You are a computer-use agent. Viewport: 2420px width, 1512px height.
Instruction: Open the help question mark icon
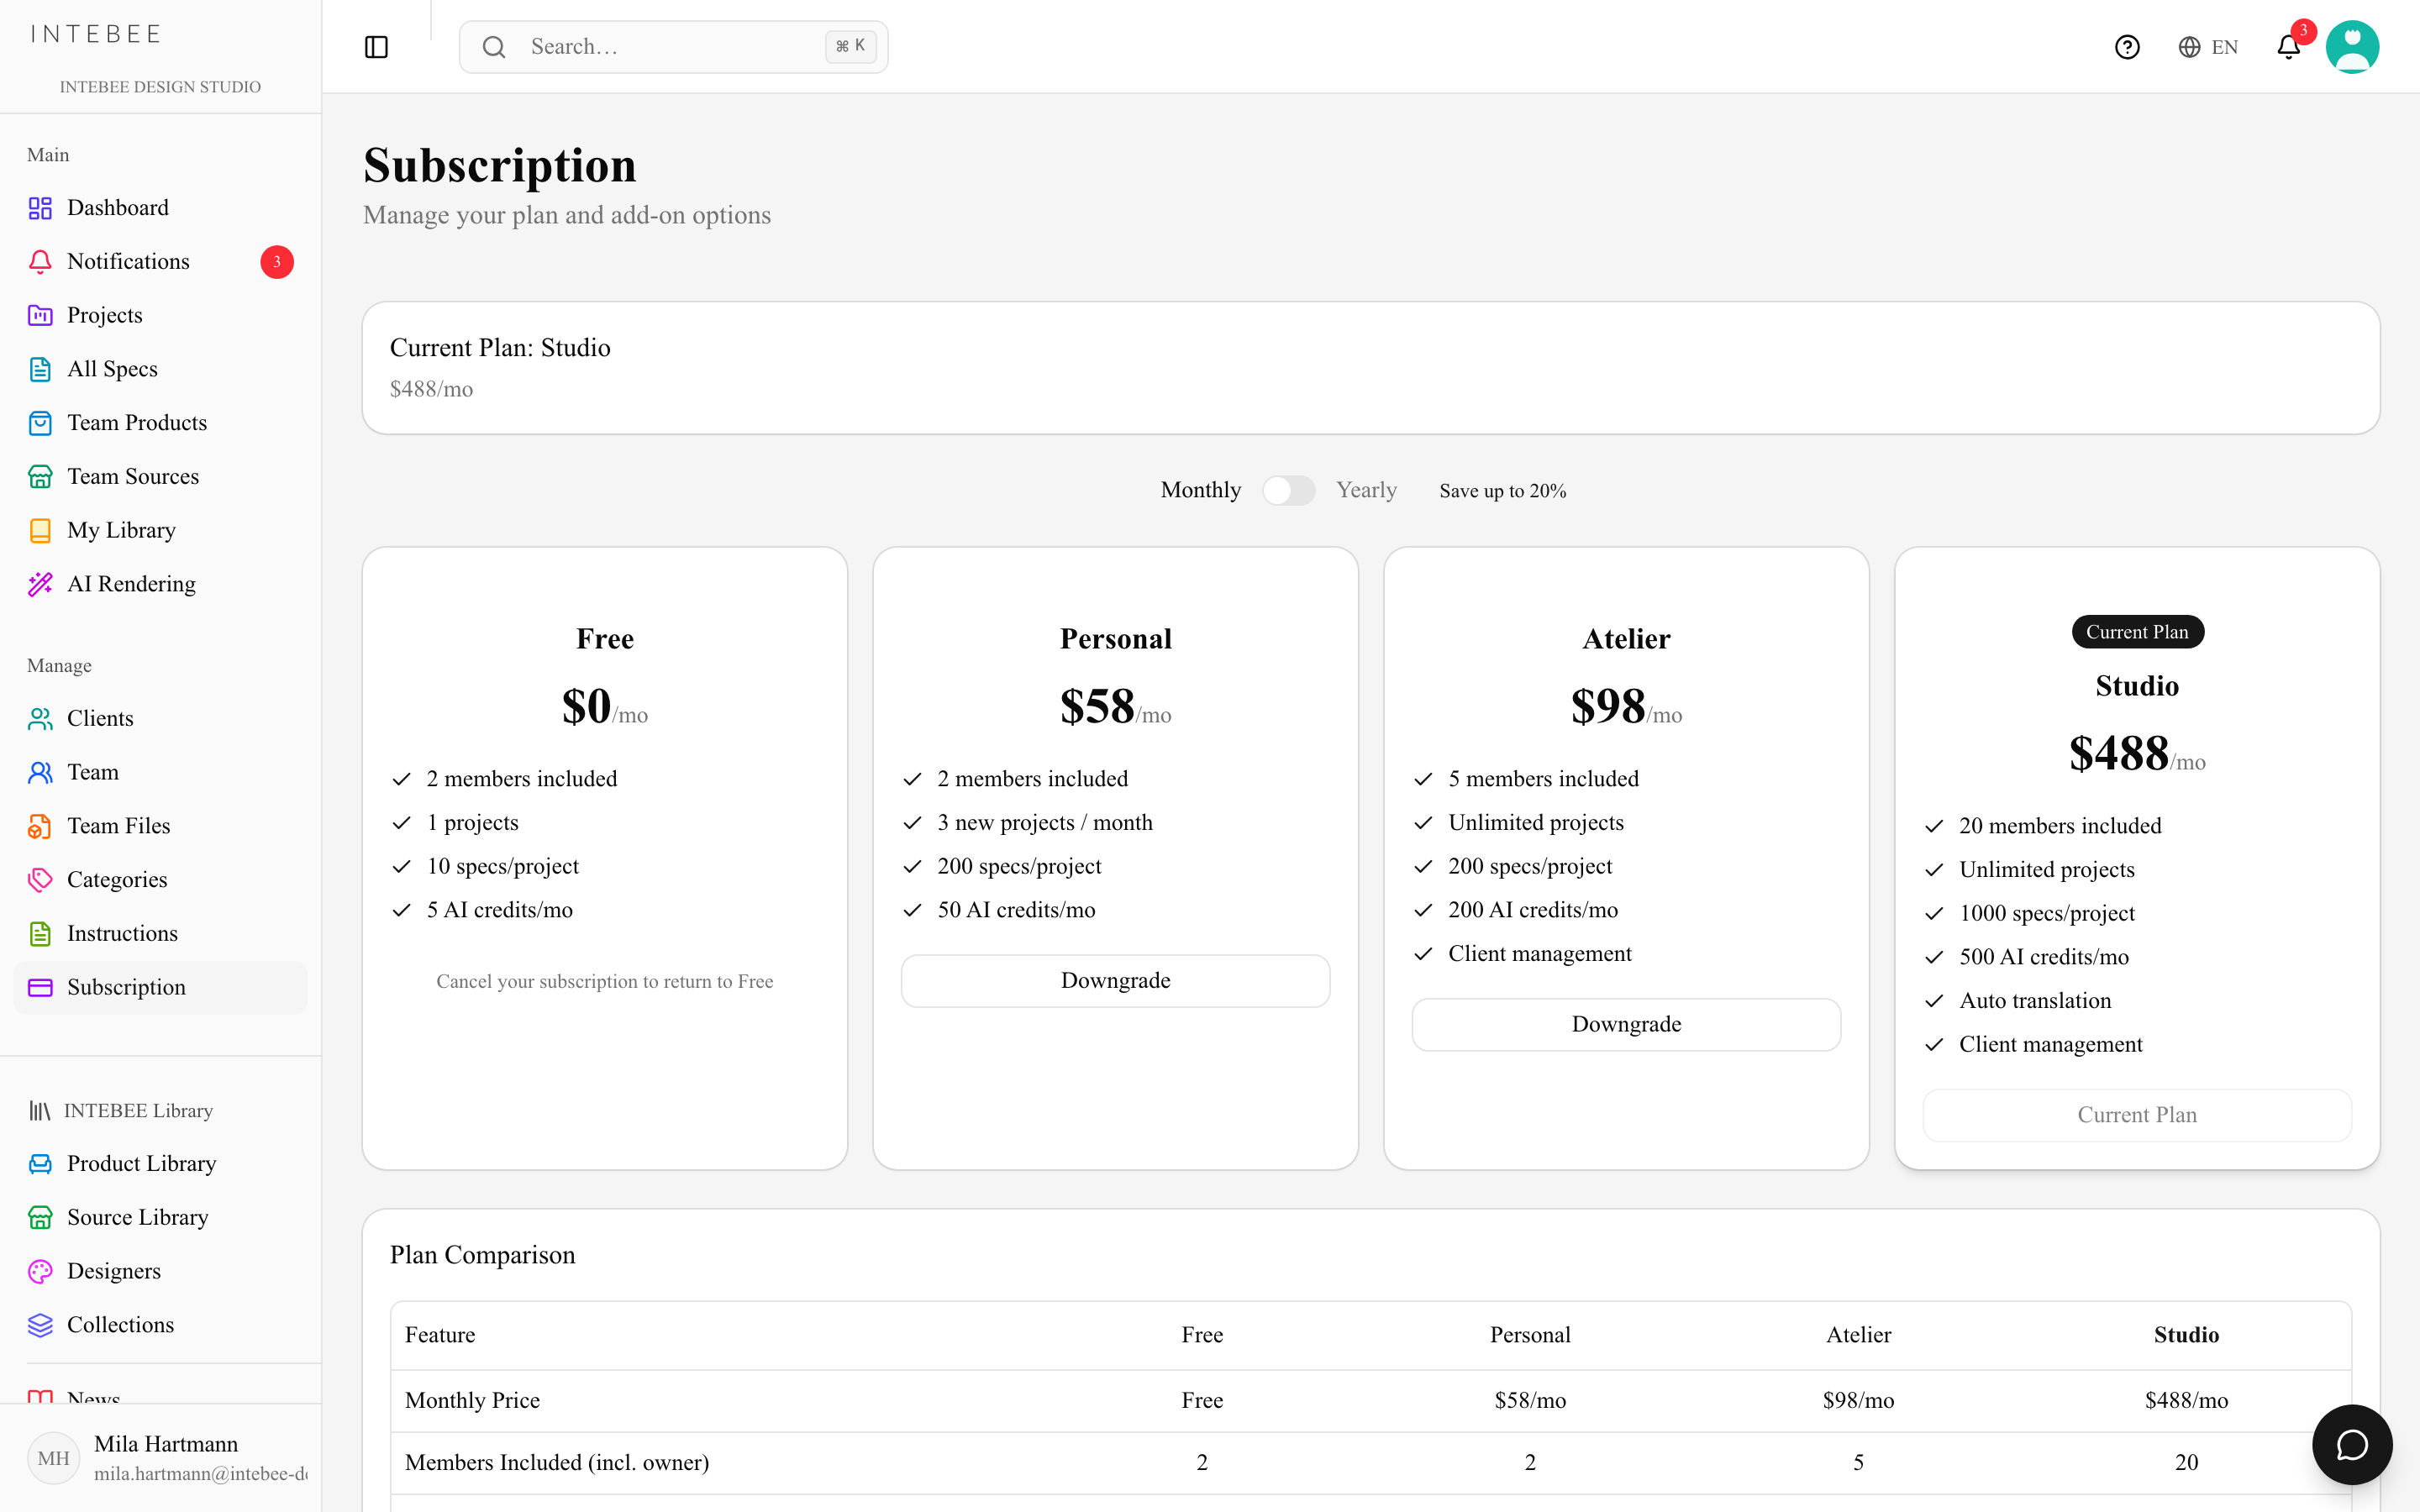(x=2127, y=47)
